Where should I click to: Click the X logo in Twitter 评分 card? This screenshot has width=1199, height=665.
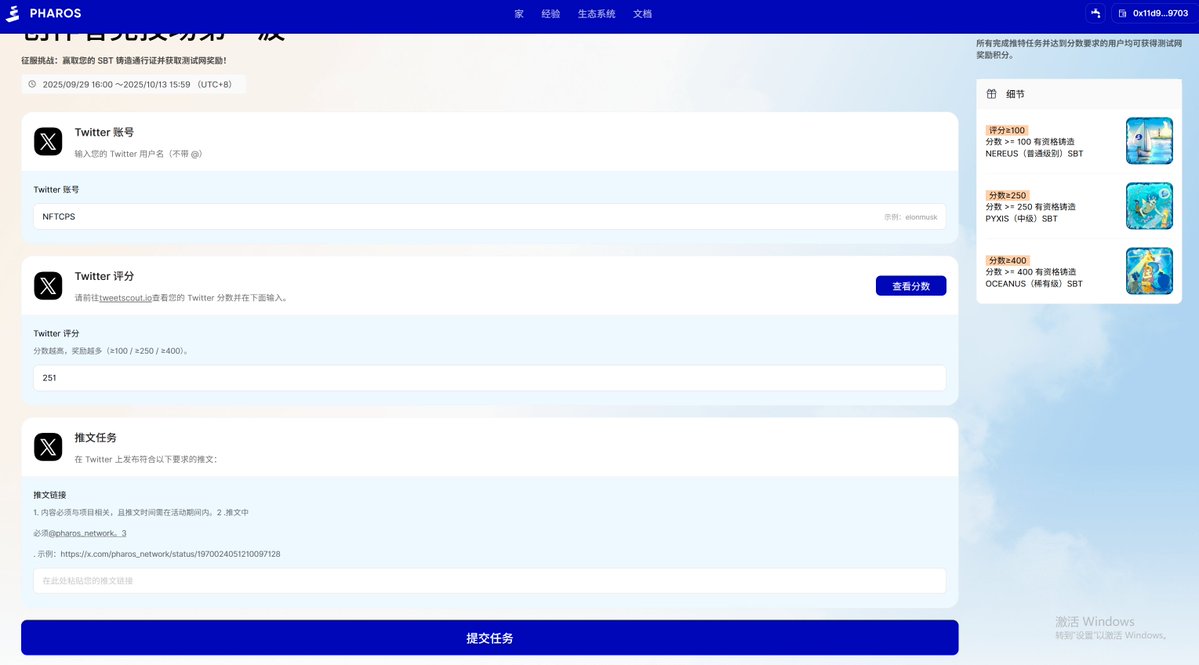(48, 286)
